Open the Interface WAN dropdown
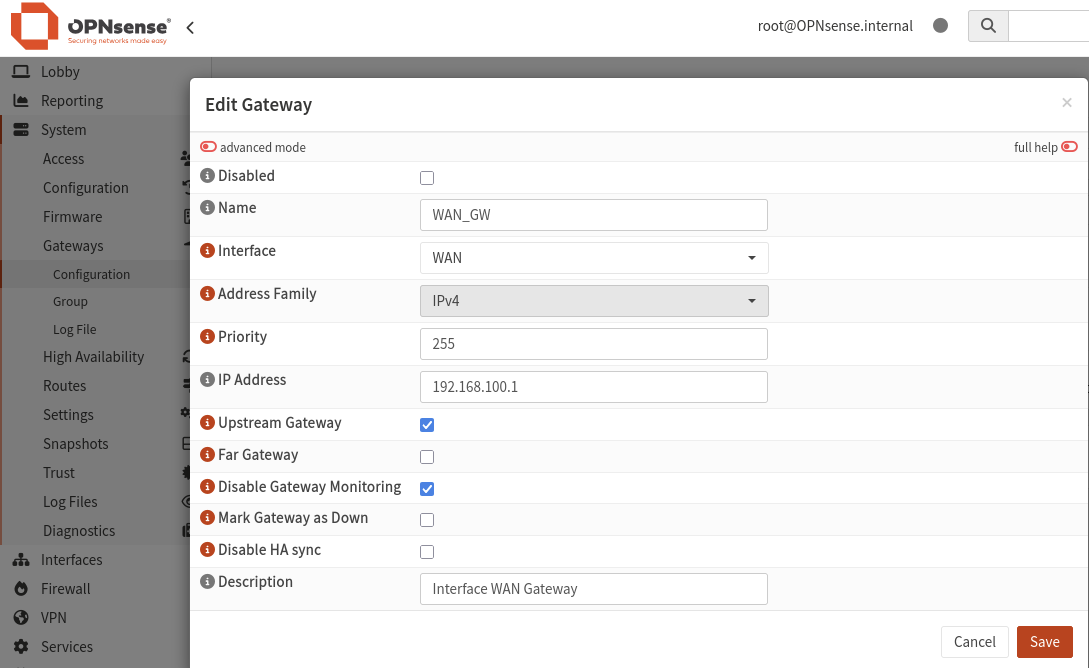The image size is (1089, 668). (594, 258)
